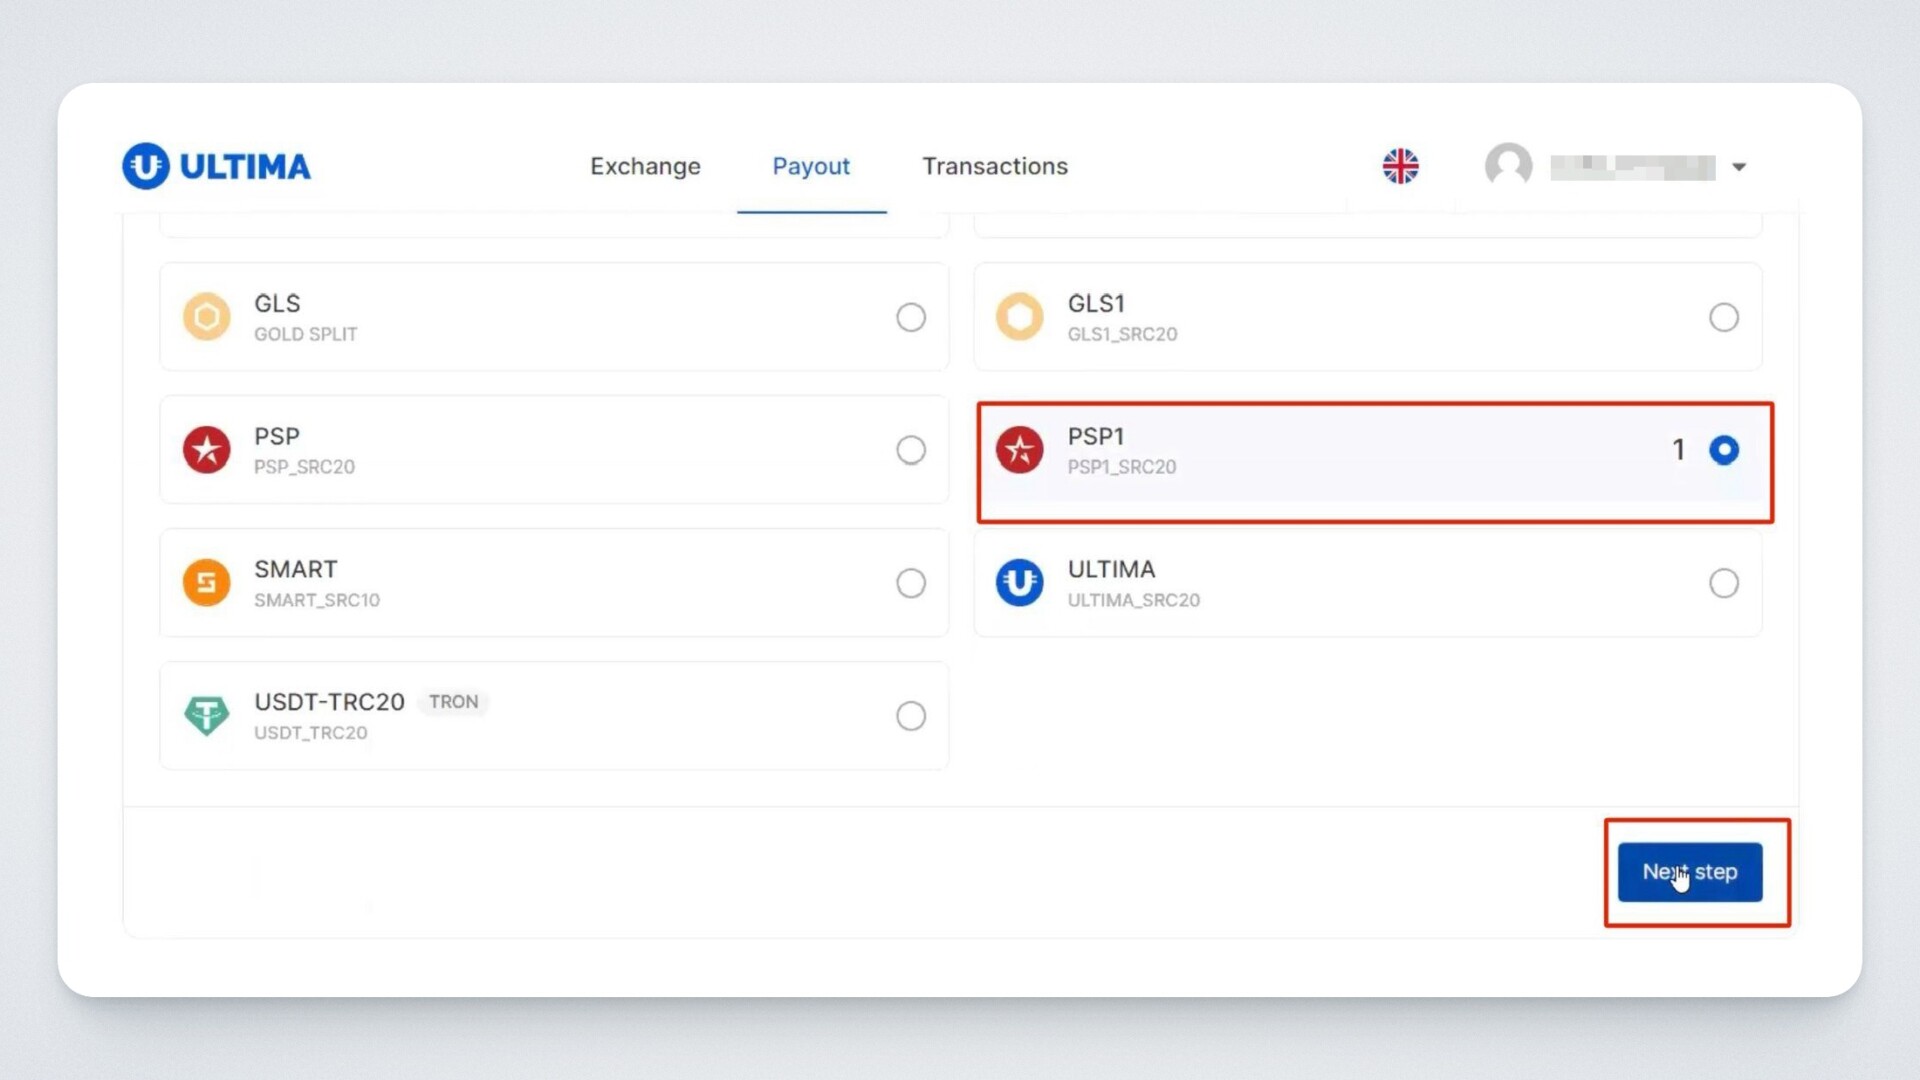Select the ULTIMA_SRC20 radio button
The image size is (1920, 1080).
pos(1723,583)
